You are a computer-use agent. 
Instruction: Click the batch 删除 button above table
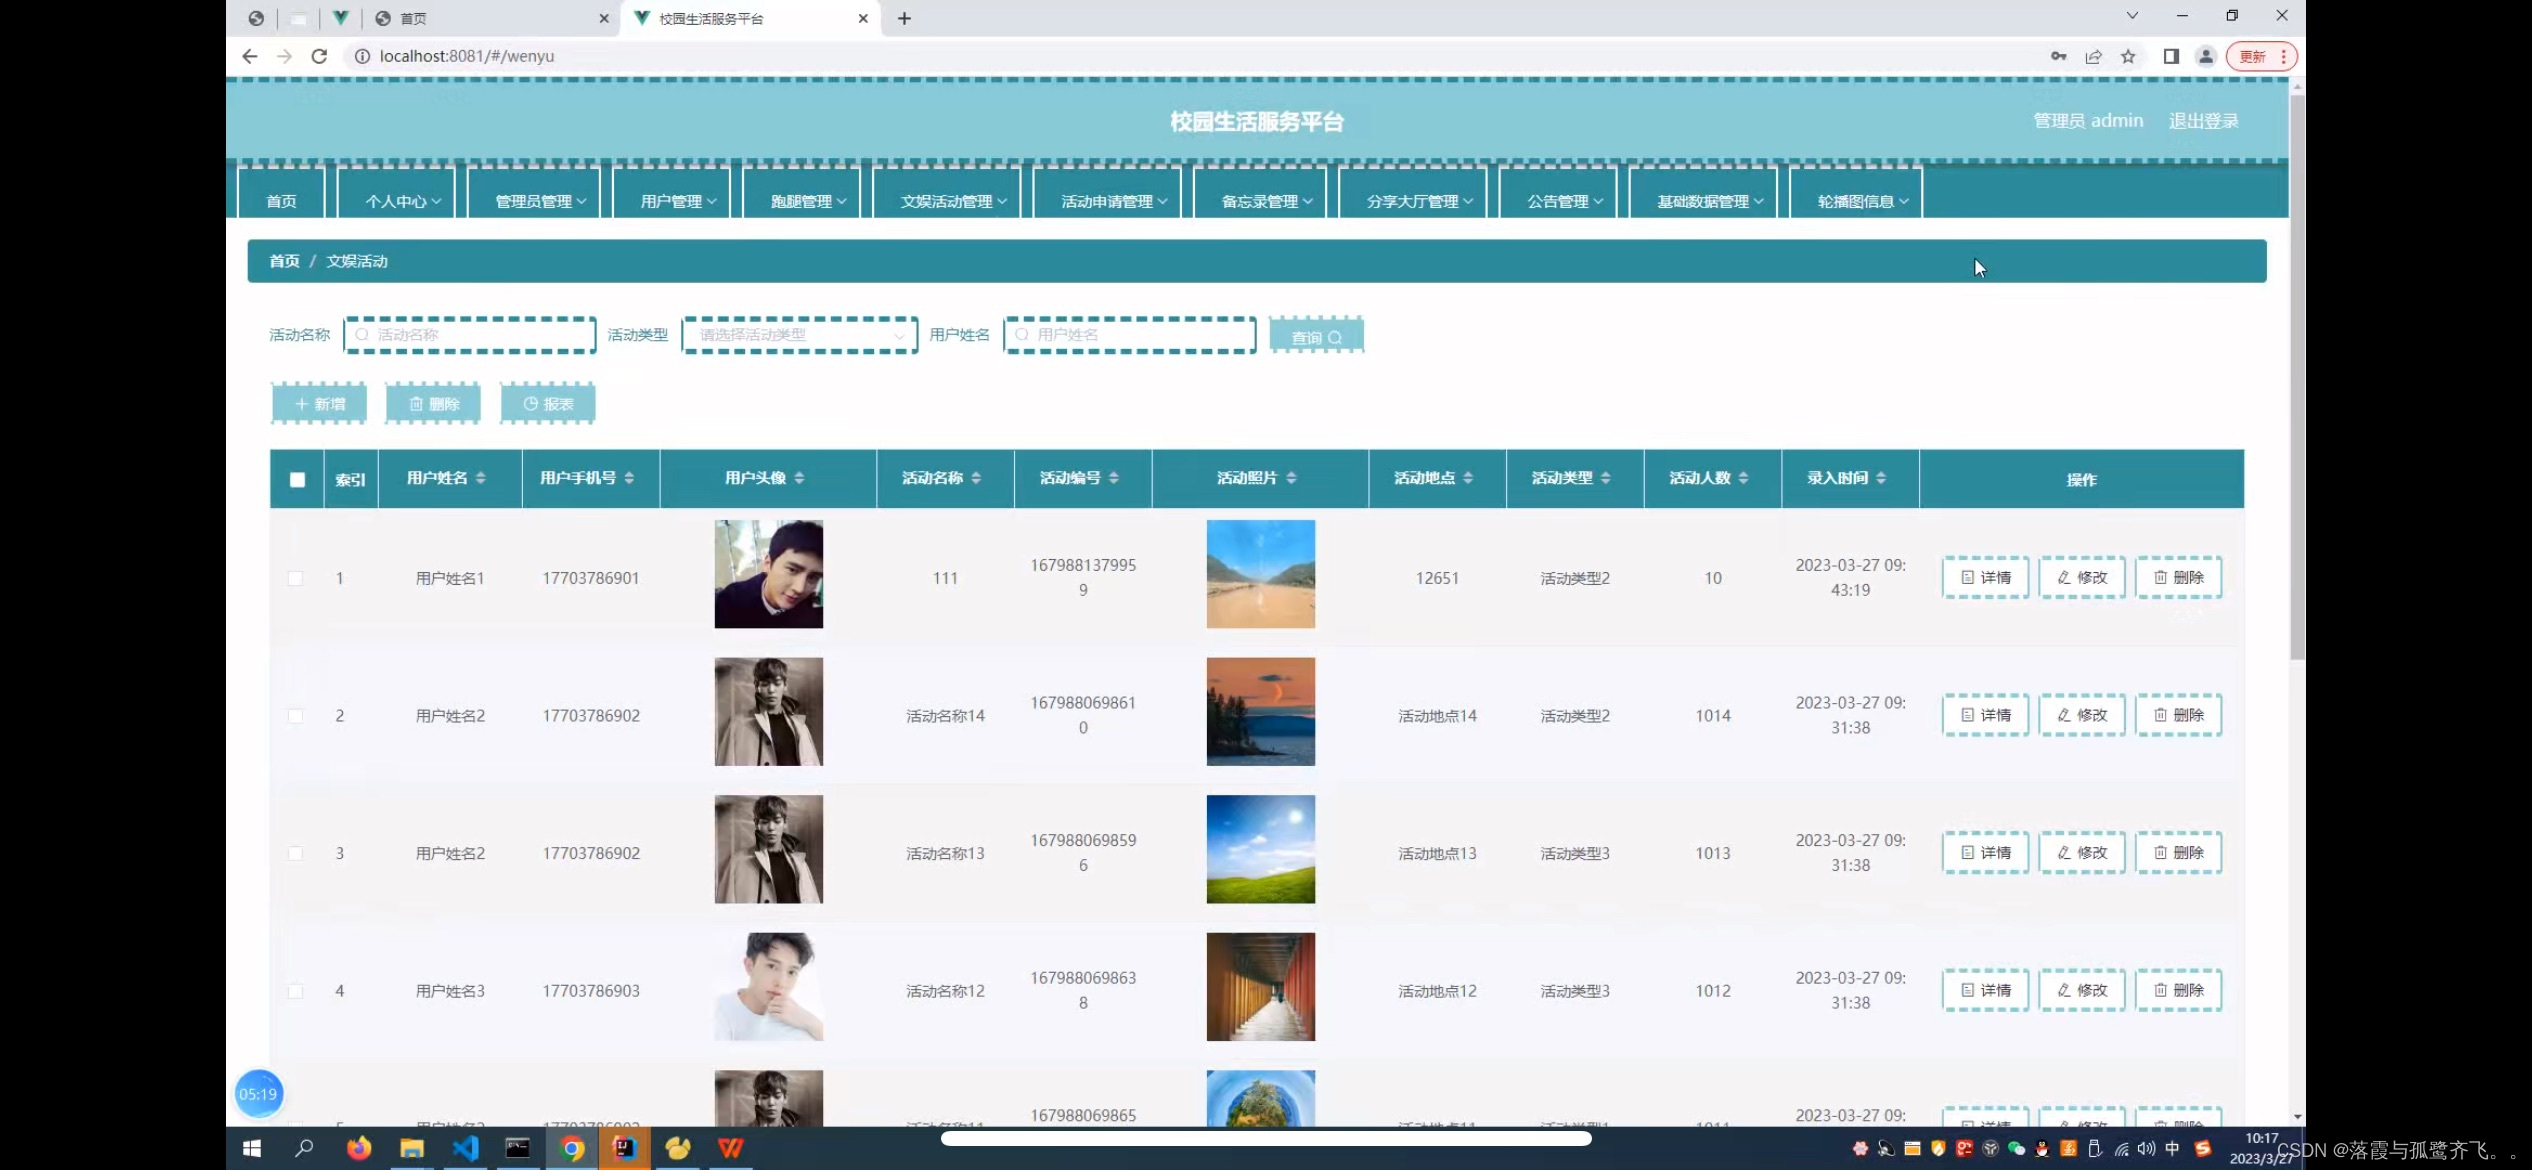[433, 404]
